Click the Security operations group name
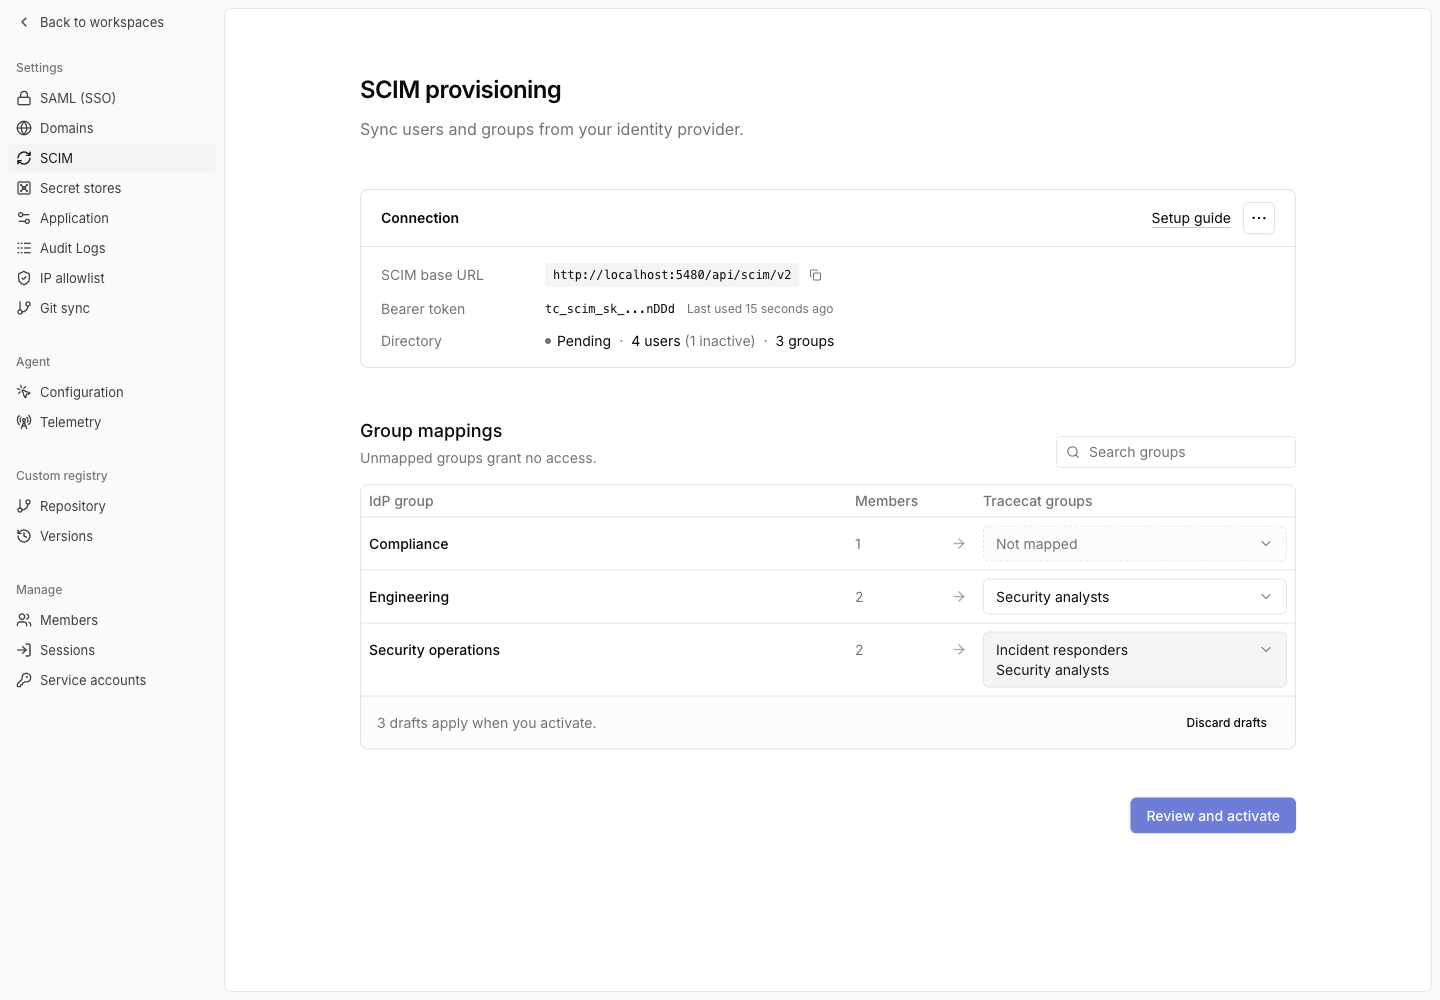Screen dimensions: 1440x1000 click(x=434, y=650)
